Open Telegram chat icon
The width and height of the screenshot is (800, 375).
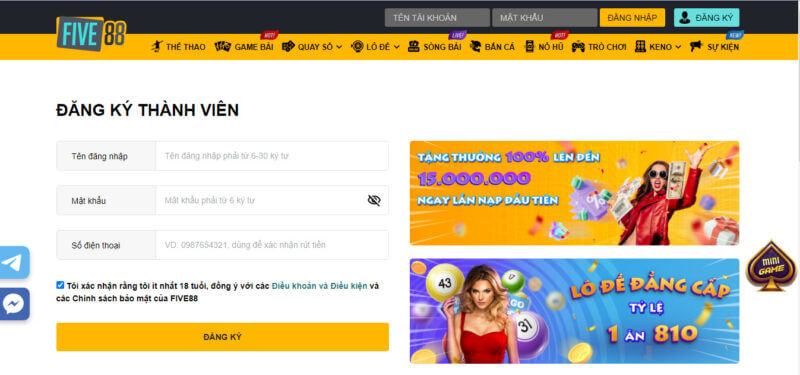pyautogui.click(x=14, y=262)
